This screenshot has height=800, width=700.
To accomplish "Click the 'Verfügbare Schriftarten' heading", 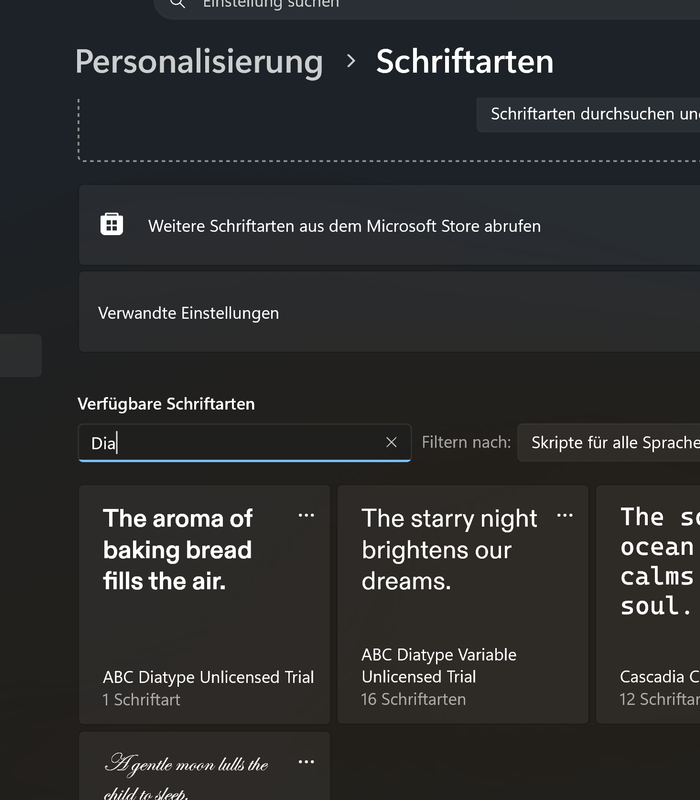I will tap(166, 404).
